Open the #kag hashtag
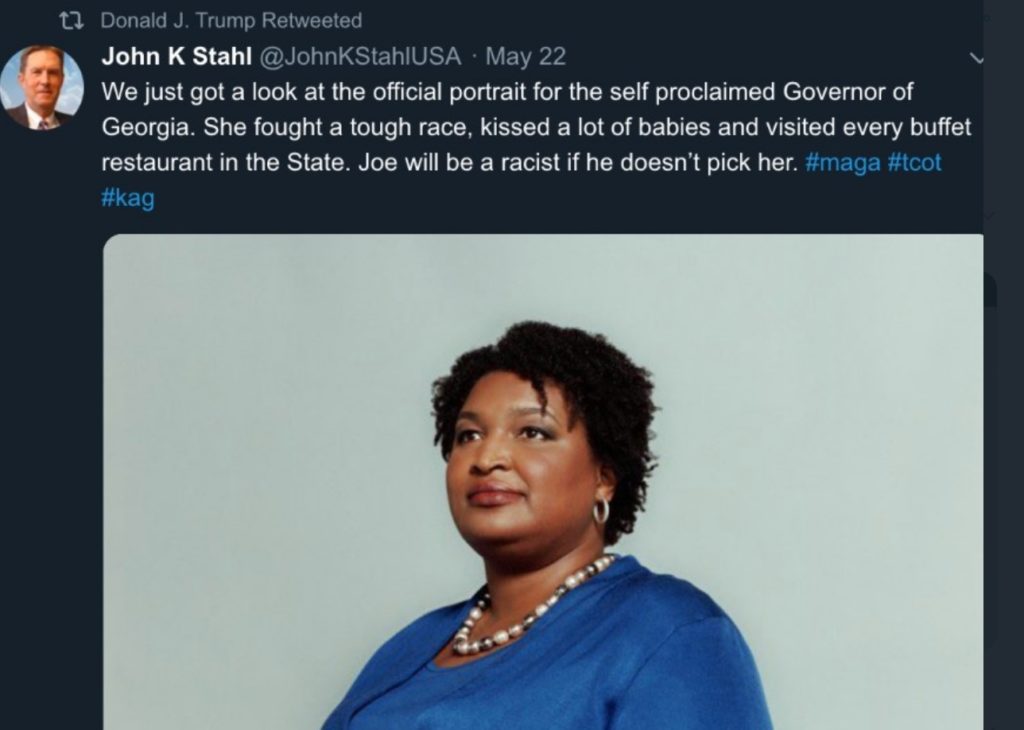Image resolution: width=1024 pixels, height=730 pixels. [x=128, y=198]
